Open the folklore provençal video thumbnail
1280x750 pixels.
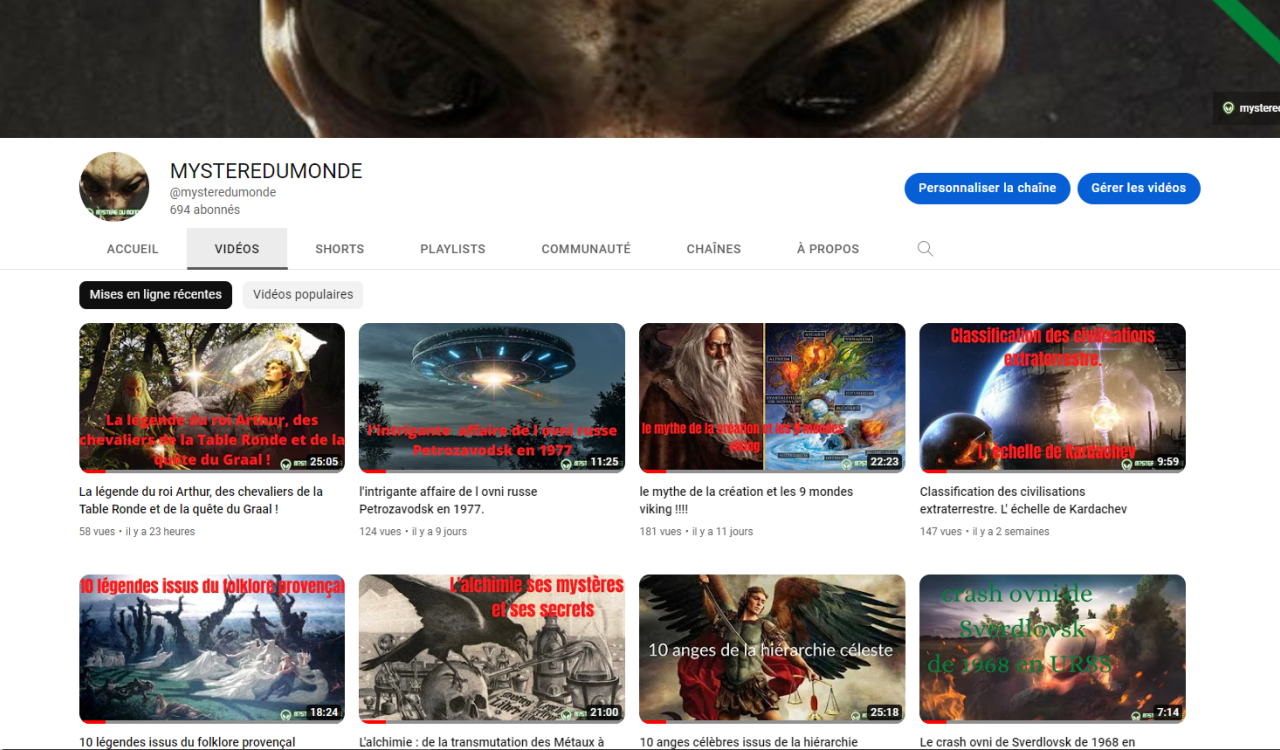pos(212,649)
